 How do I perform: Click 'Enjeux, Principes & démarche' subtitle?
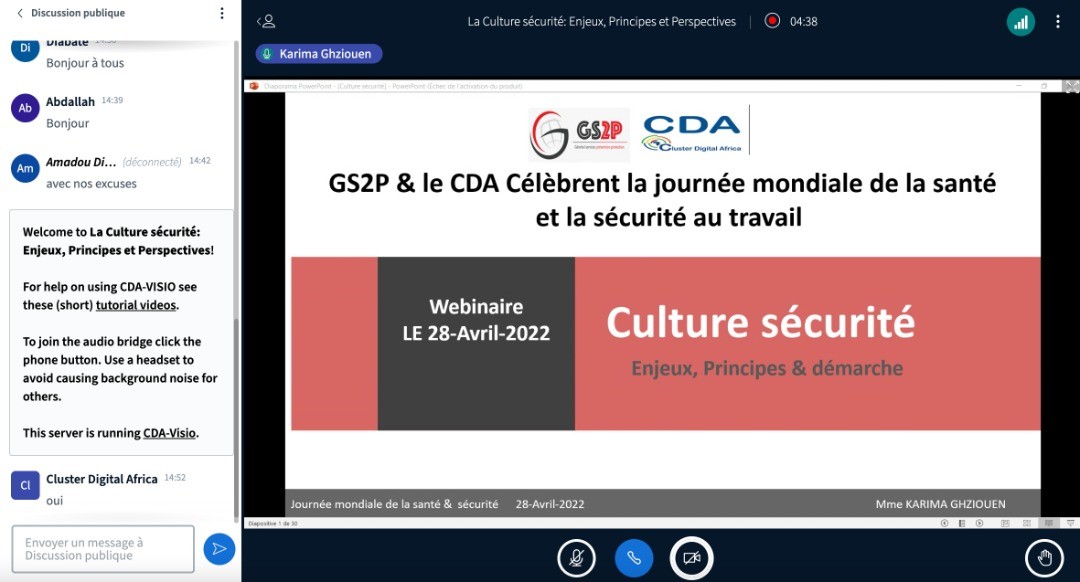(x=767, y=368)
